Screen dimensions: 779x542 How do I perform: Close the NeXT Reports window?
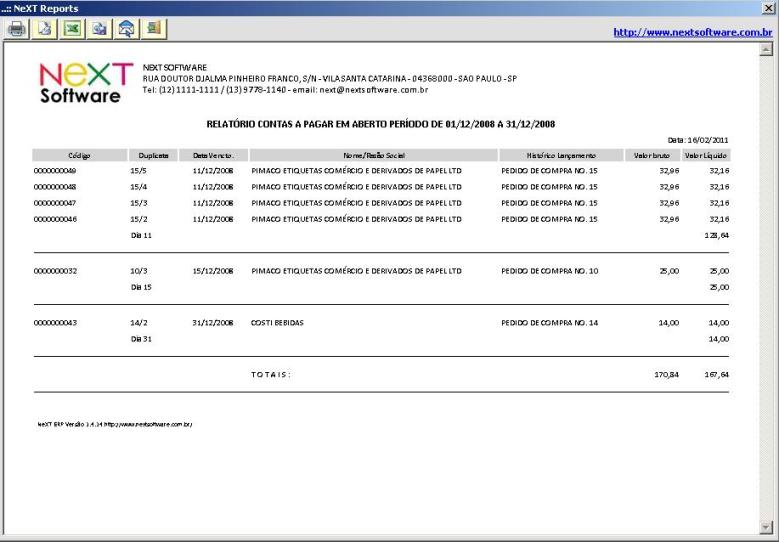point(769,8)
